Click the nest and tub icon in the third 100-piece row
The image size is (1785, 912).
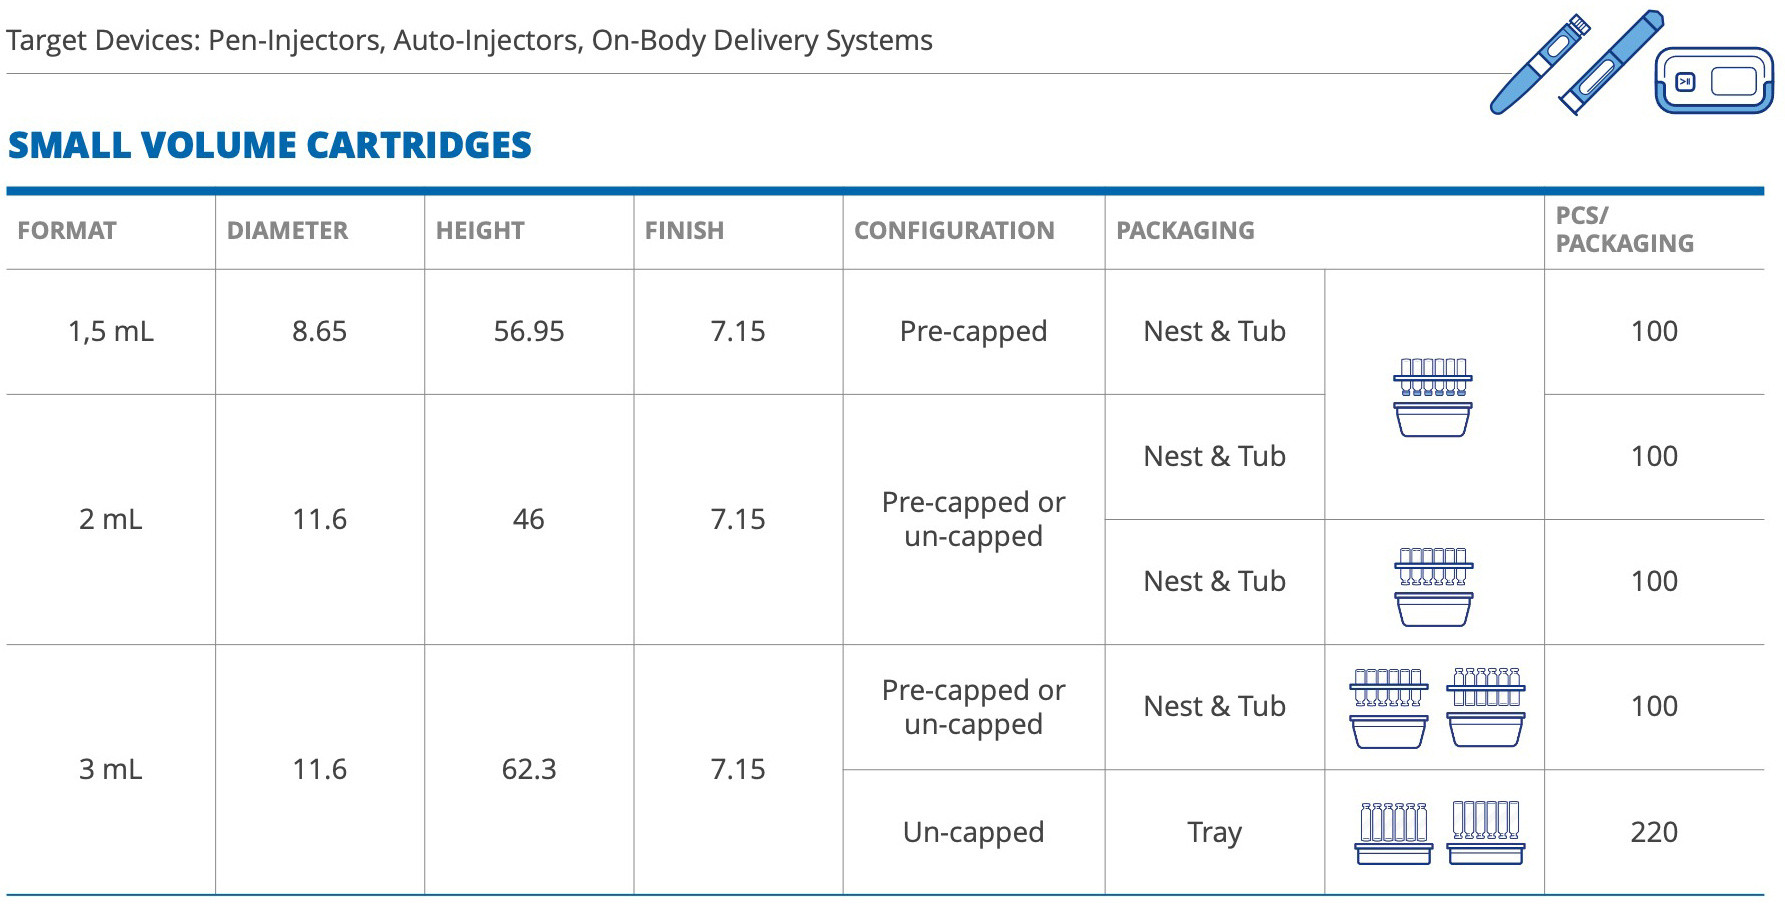(x=1433, y=586)
